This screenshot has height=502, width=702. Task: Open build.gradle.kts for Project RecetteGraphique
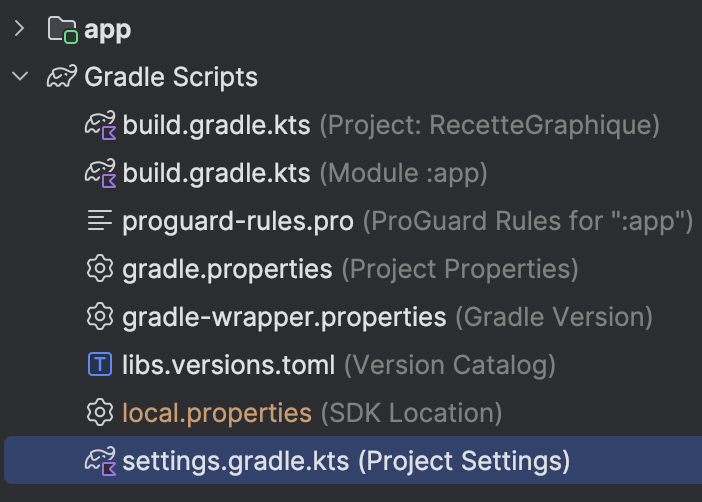[x=216, y=125]
